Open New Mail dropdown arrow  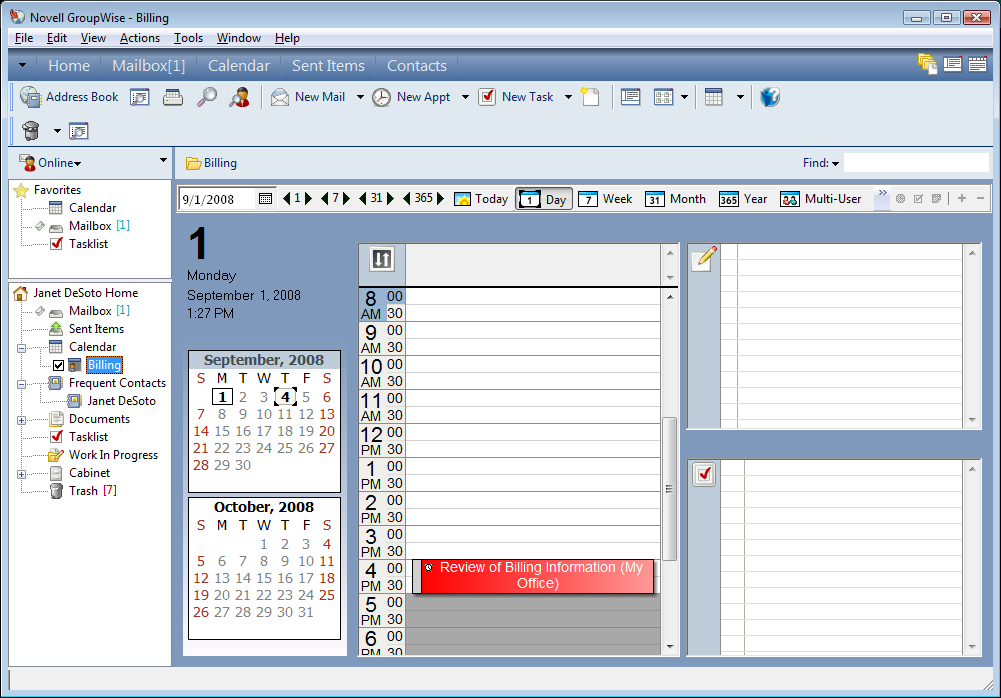360,97
